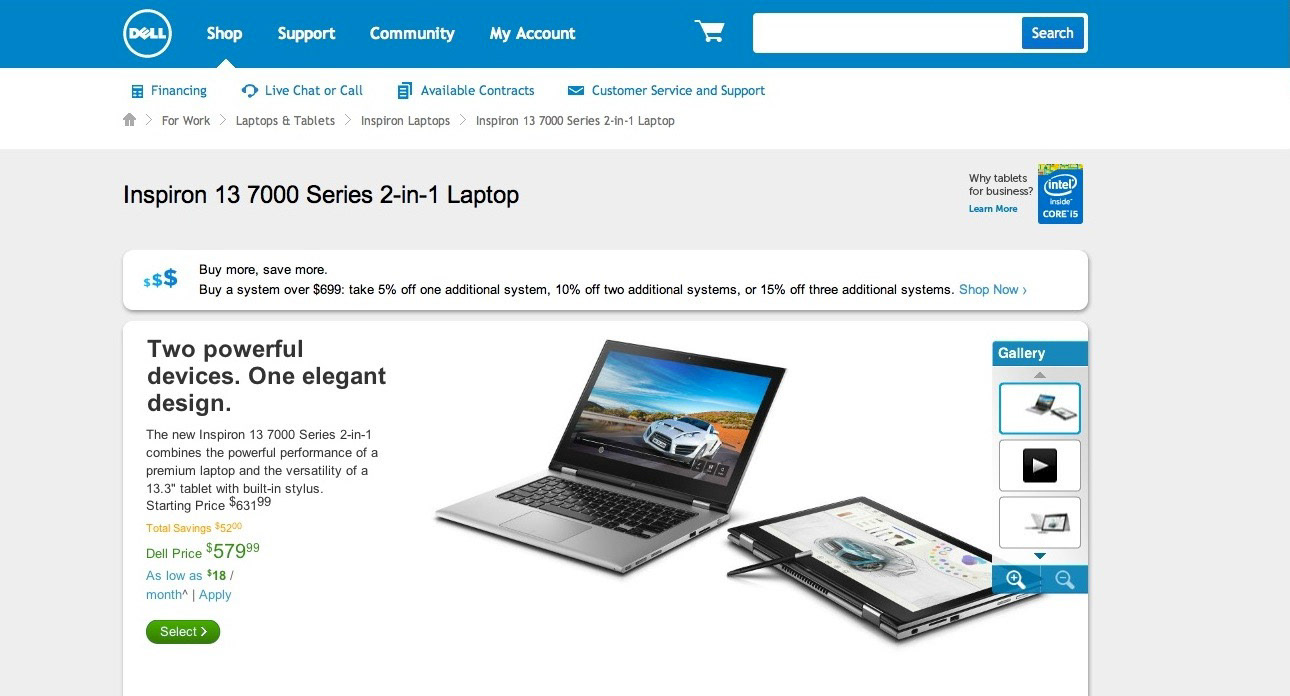1290x696 pixels.
Task: Focus the search input field
Action: point(887,33)
